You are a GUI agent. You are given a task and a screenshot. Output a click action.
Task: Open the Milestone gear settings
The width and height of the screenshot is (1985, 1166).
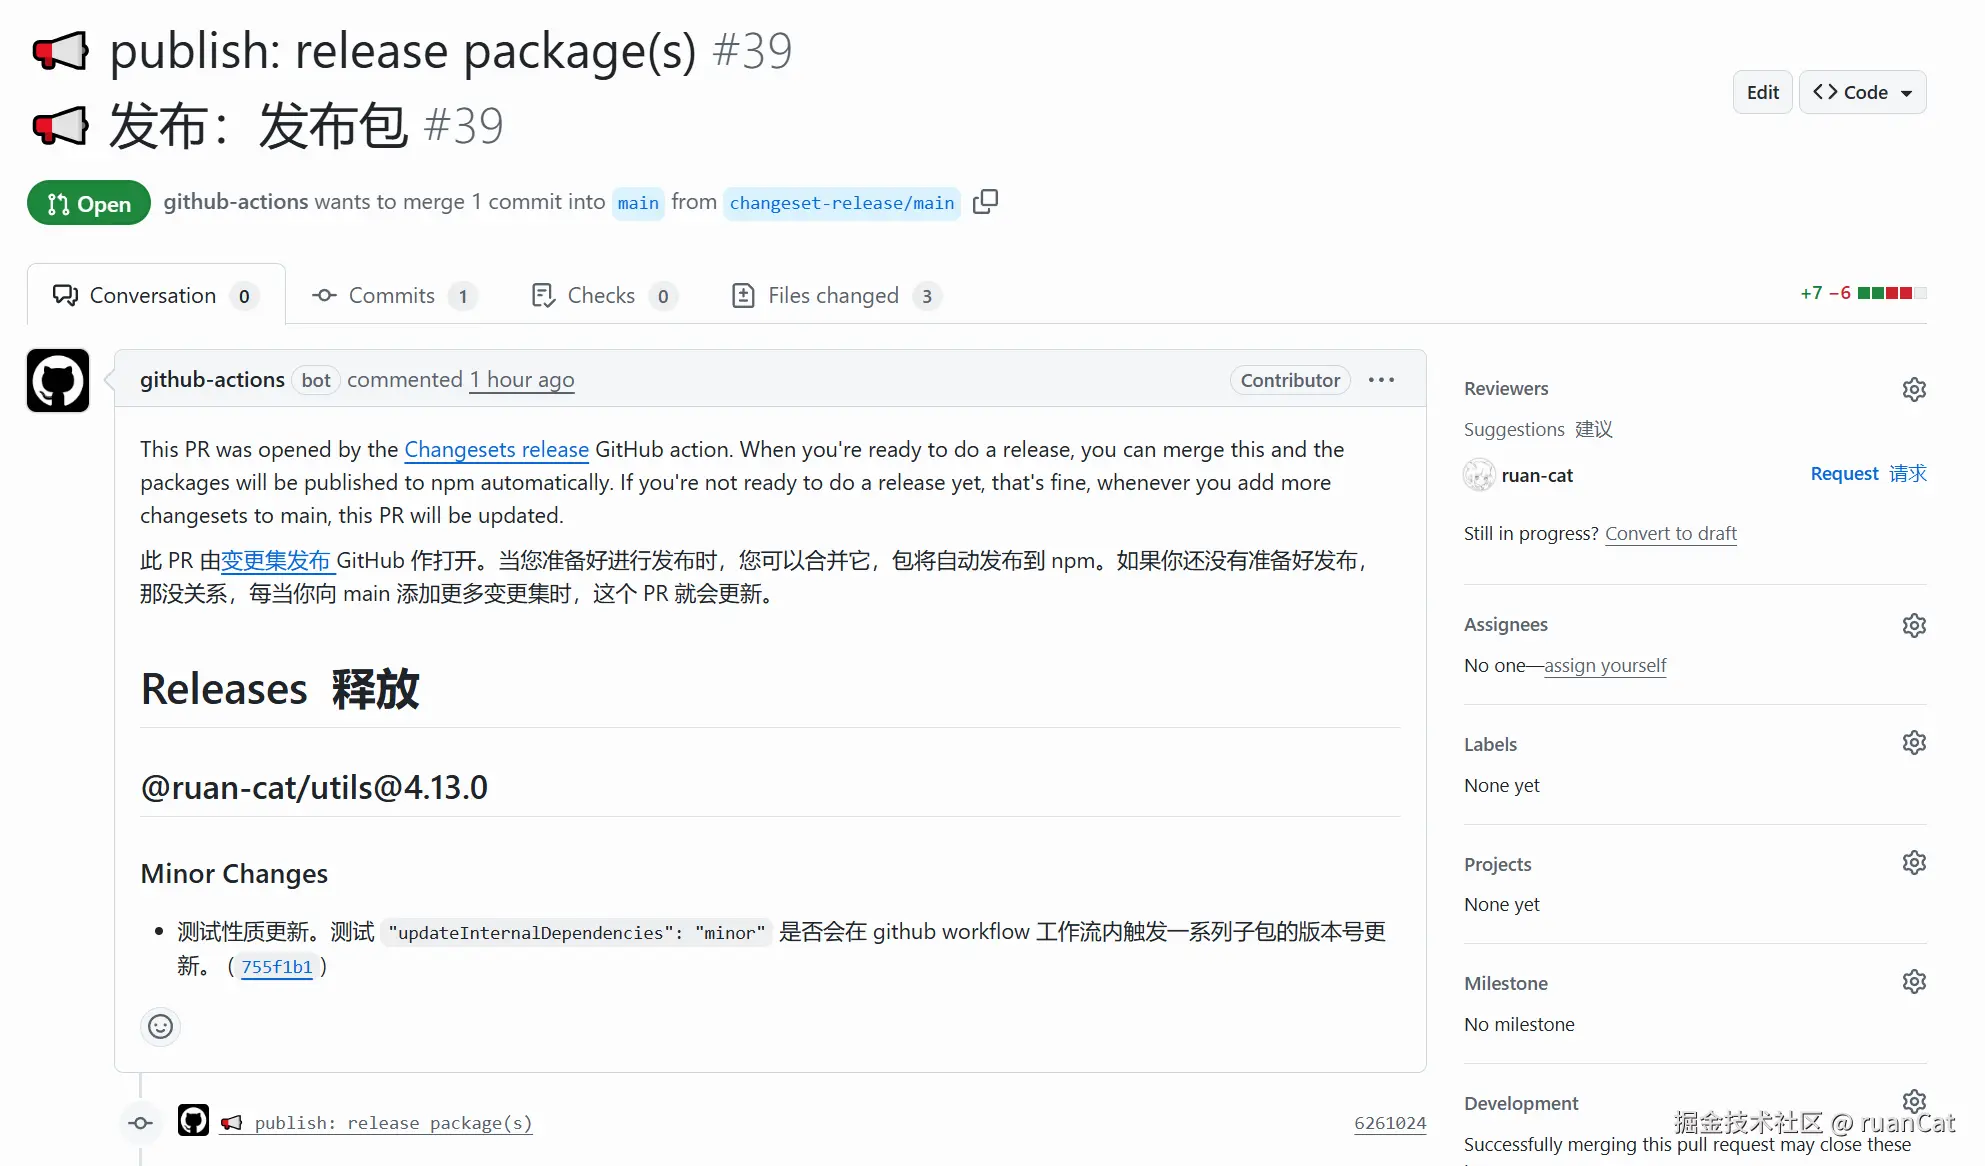click(x=1913, y=982)
